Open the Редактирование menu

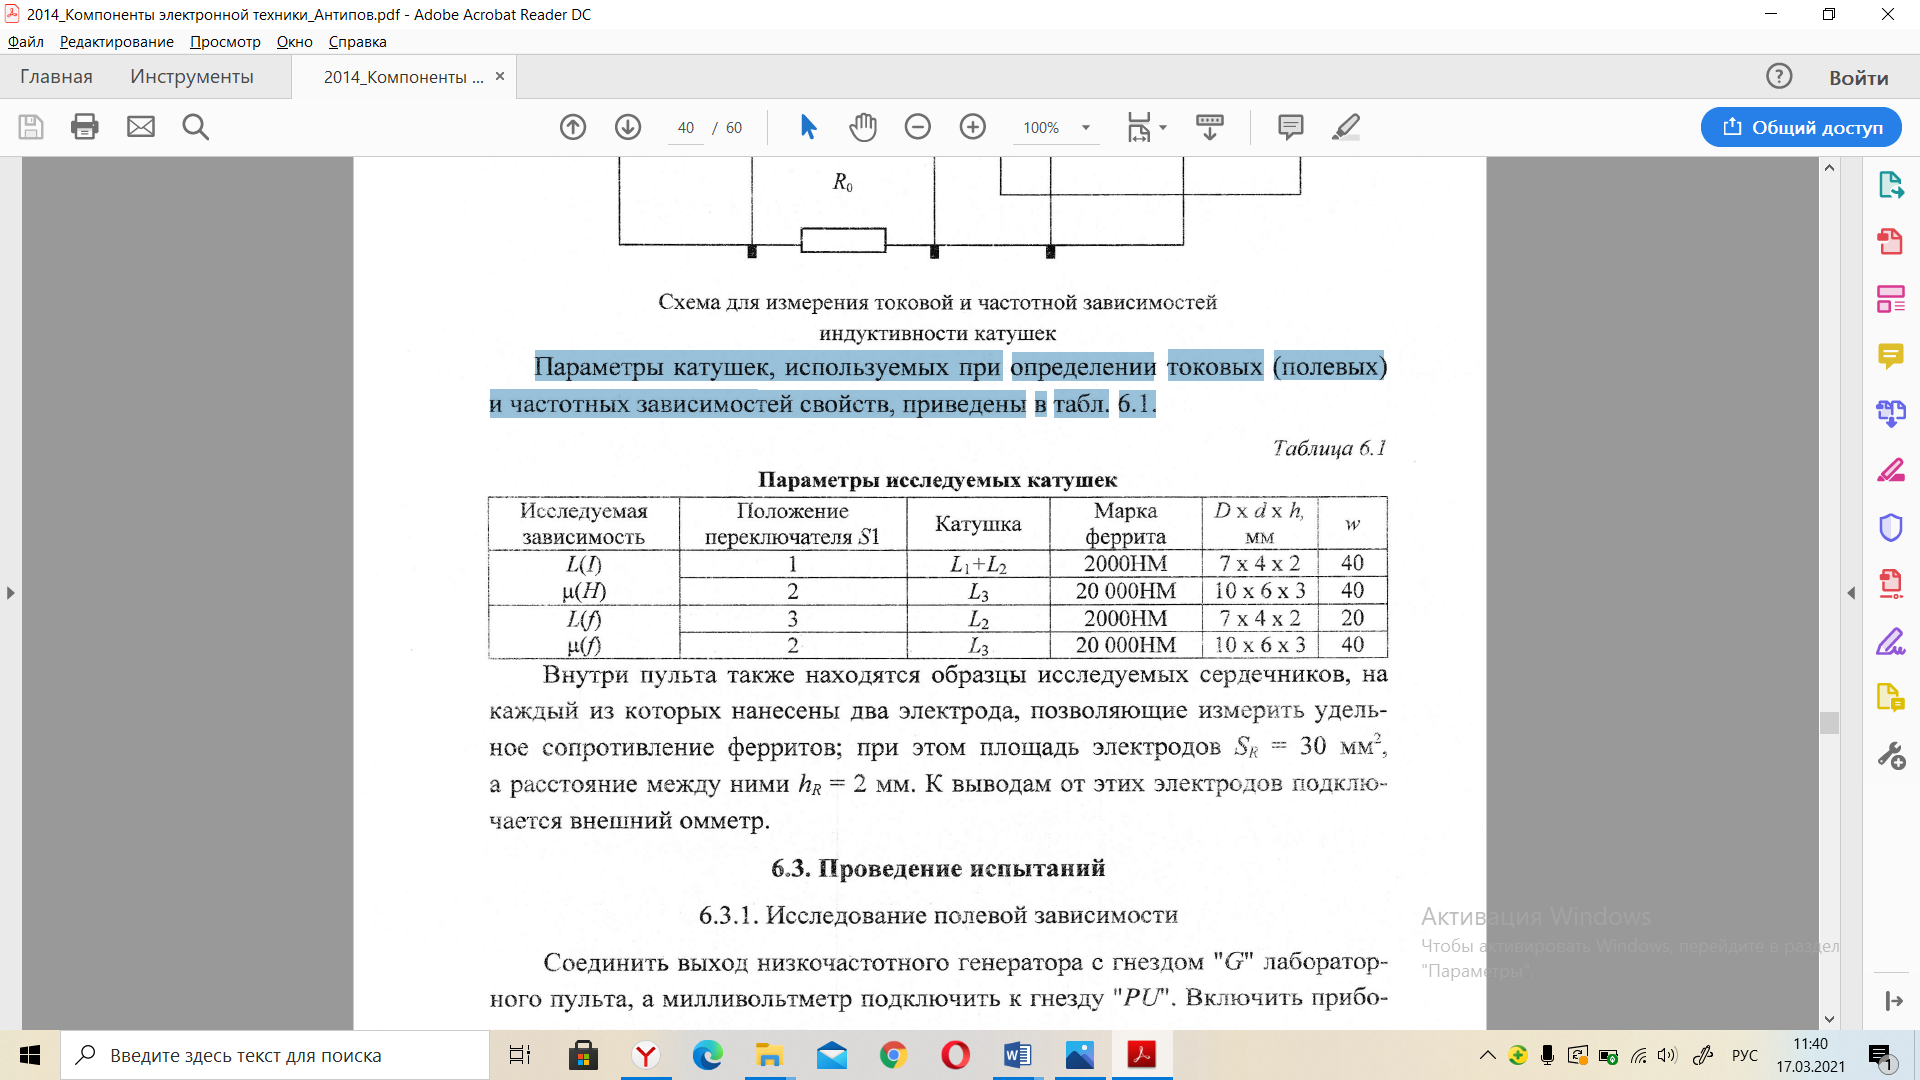tap(116, 42)
